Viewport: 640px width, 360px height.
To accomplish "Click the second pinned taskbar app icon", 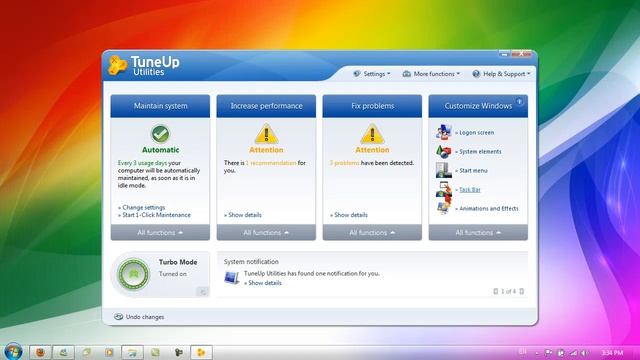I will tap(63, 352).
